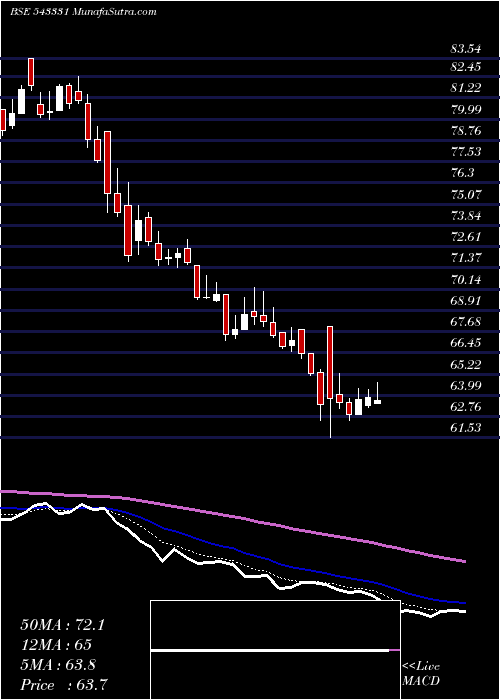
Task: Select the 82.45 price level label
Action: coord(466,67)
